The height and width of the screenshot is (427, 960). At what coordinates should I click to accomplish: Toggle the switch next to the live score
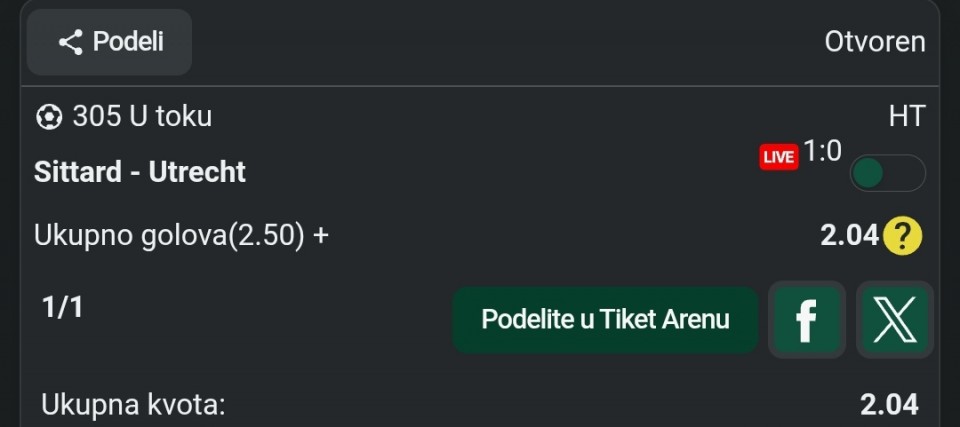click(888, 173)
